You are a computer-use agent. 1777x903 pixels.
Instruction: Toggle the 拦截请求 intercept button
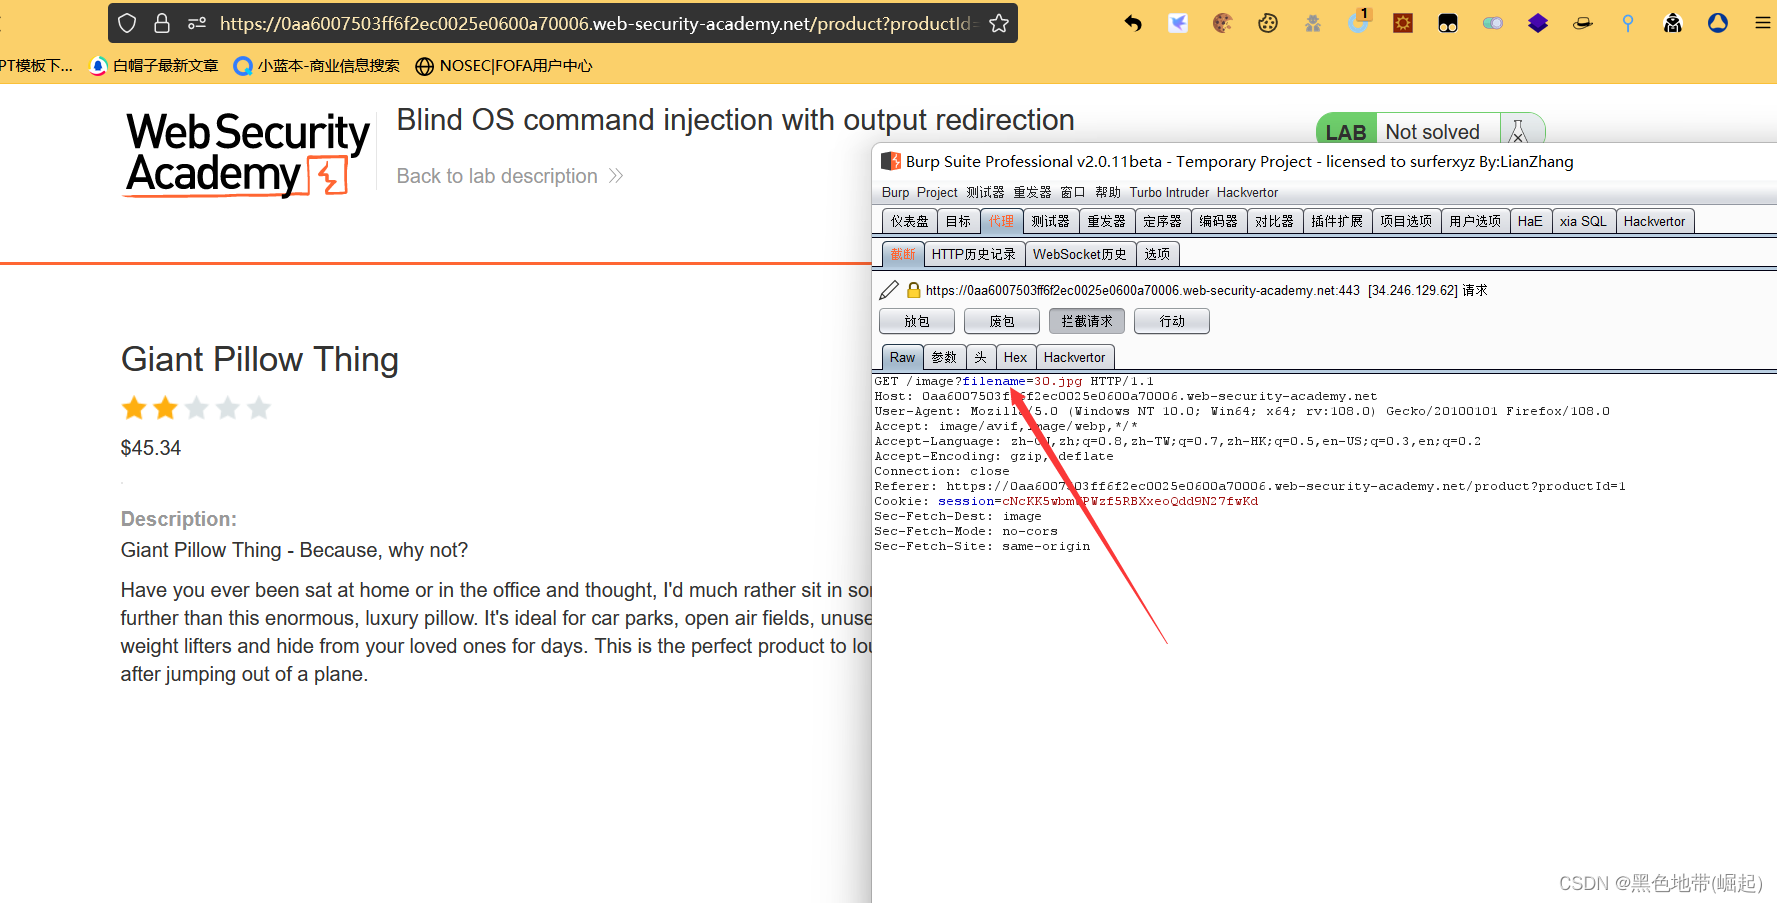coord(1087,321)
